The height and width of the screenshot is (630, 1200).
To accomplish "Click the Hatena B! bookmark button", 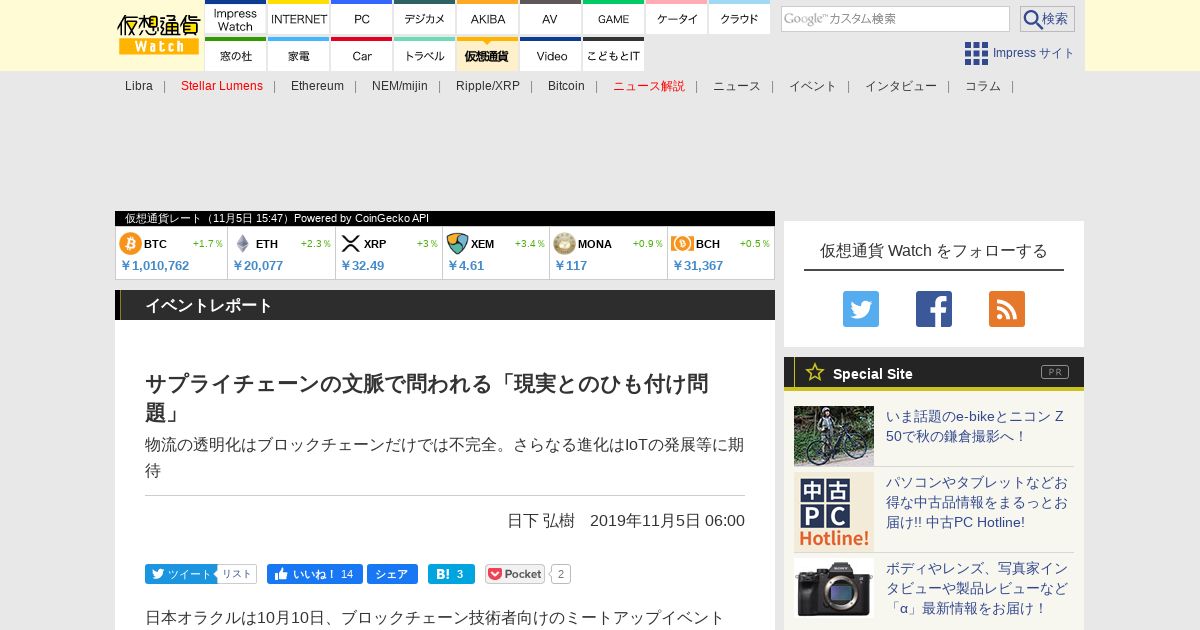I will pyautogui.click(x=451, y=574).
